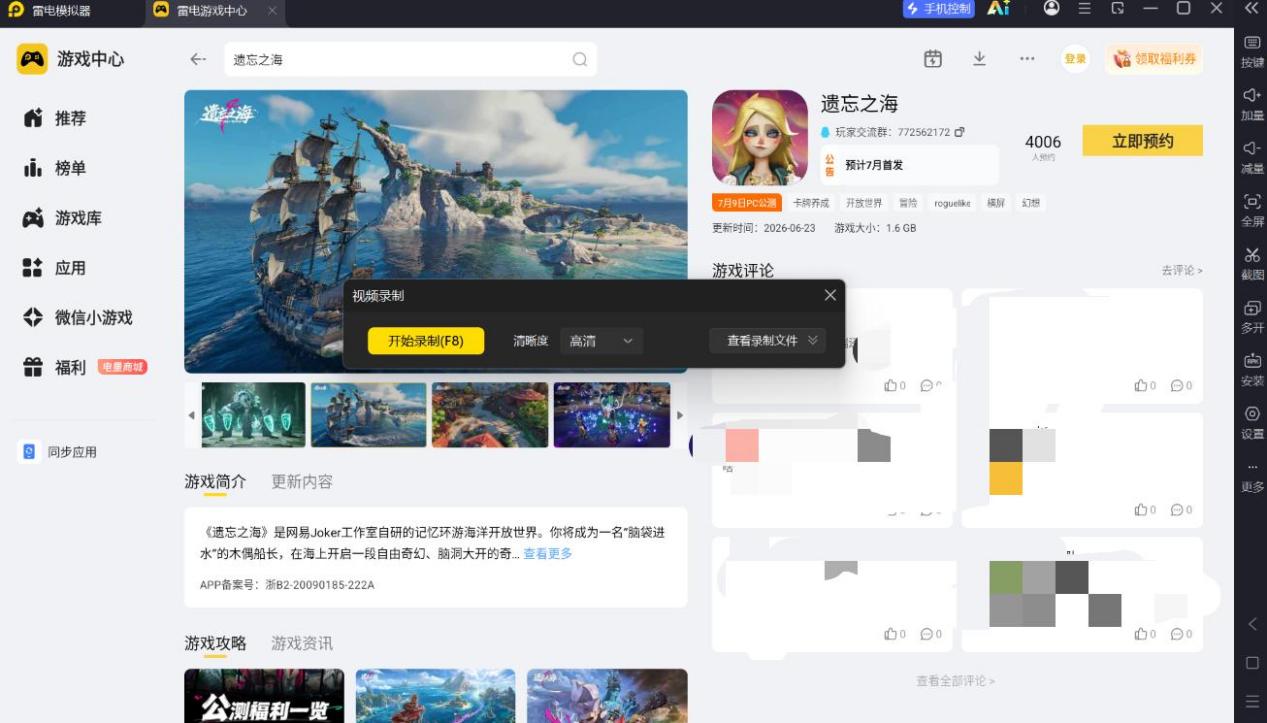The image size is (1267, 723).
Task: Select the purple battle screenshot thumbnail
Action: (612, 415)
